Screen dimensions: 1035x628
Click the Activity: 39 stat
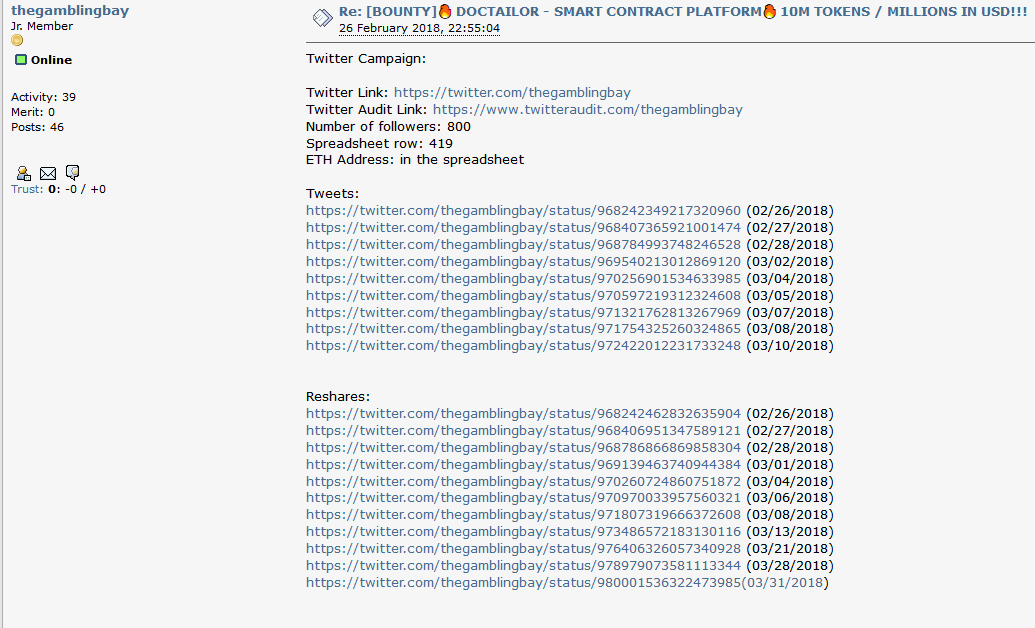(43, 97)
